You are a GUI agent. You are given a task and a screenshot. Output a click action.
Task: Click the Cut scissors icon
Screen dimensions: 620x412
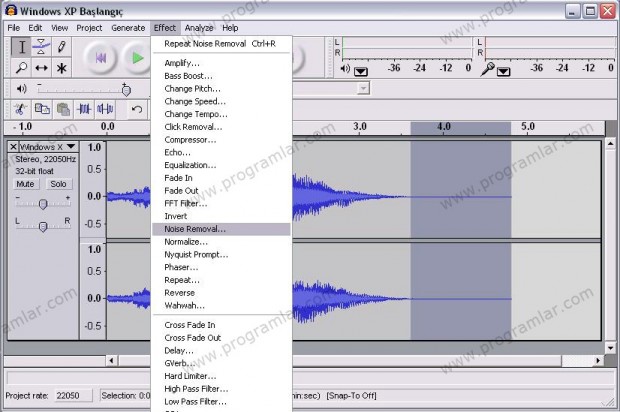(x=20, y=109)
